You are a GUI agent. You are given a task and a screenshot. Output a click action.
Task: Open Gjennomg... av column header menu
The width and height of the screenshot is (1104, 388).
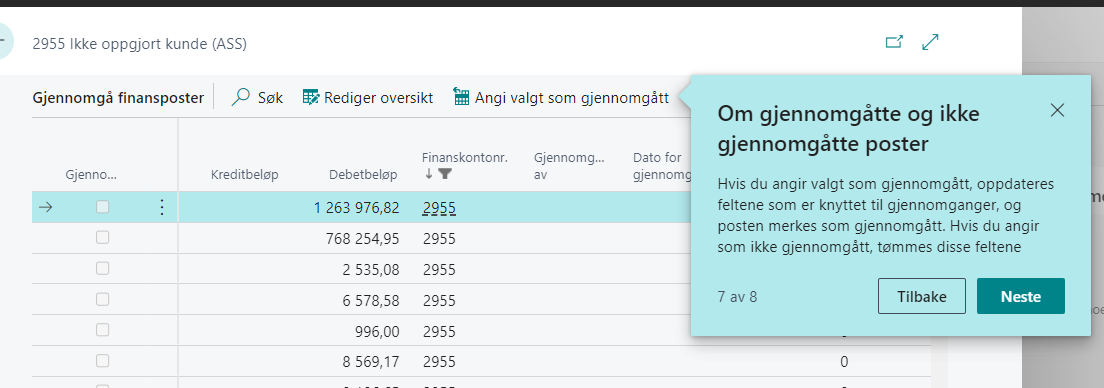click(x=569, y=166)
